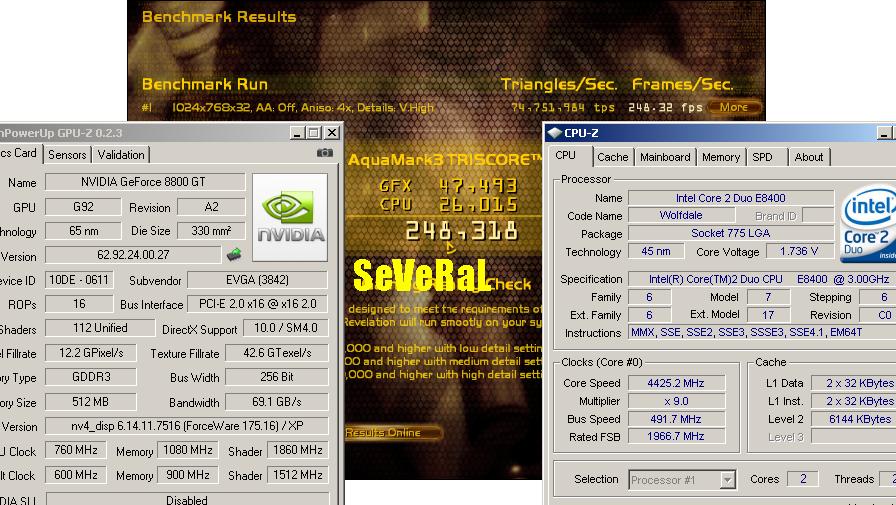Click the ROPs value 16
The width and height of the screenshot is (896, 505).
point(79,304)
